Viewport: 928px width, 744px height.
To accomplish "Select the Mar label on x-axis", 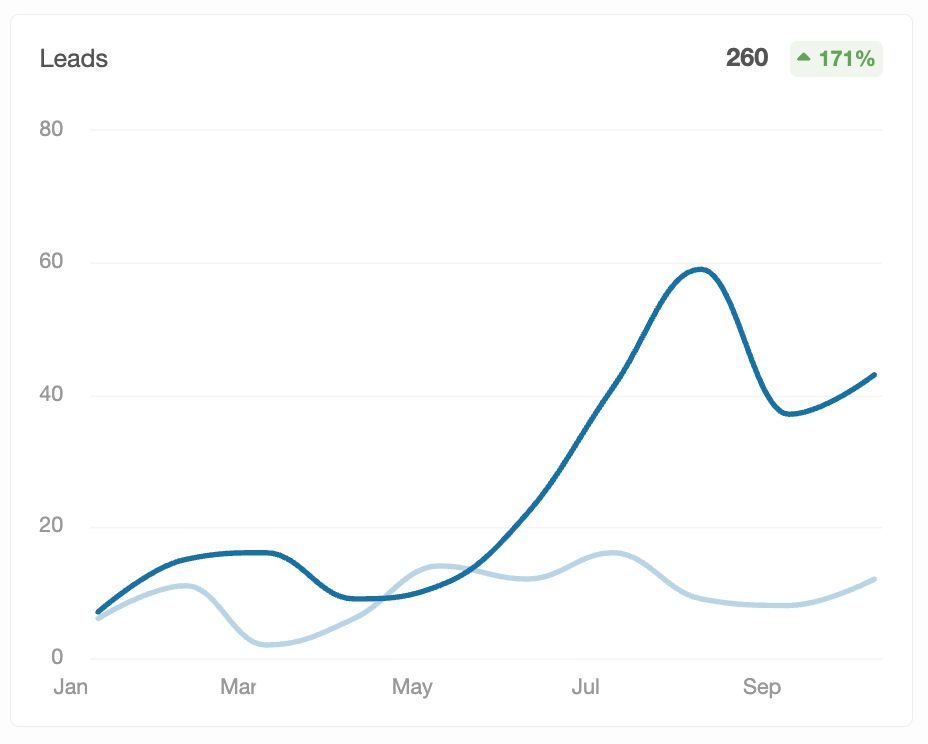I will coord(238,687).
